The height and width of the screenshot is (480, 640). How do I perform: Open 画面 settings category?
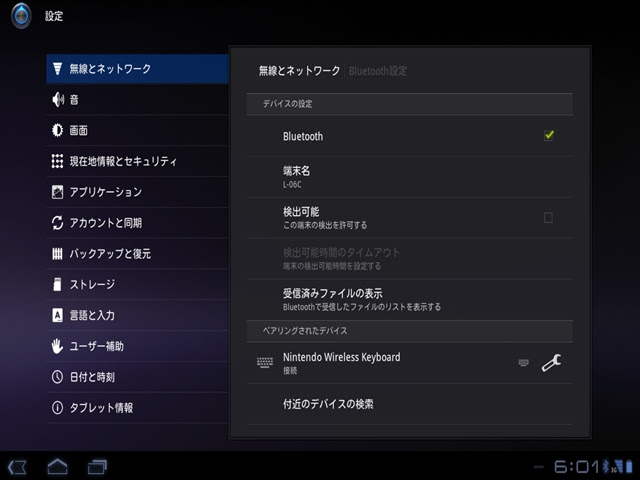138,130
